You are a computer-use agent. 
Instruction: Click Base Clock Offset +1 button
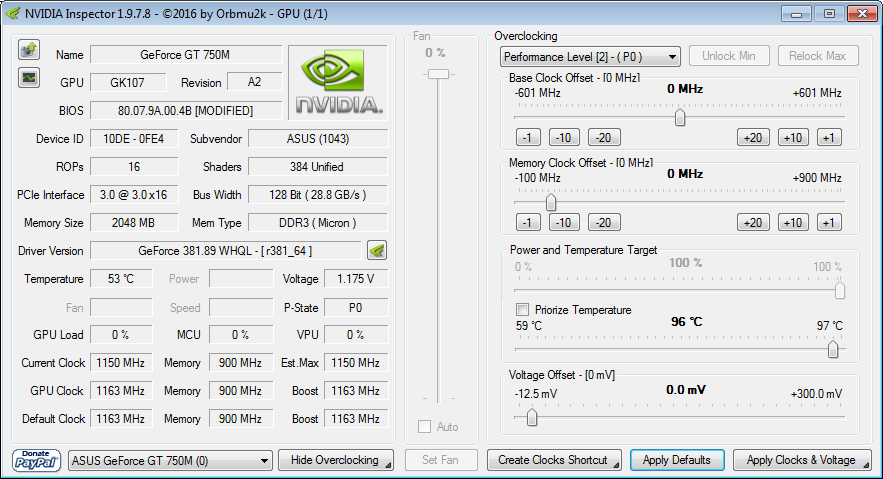[830, 137]
